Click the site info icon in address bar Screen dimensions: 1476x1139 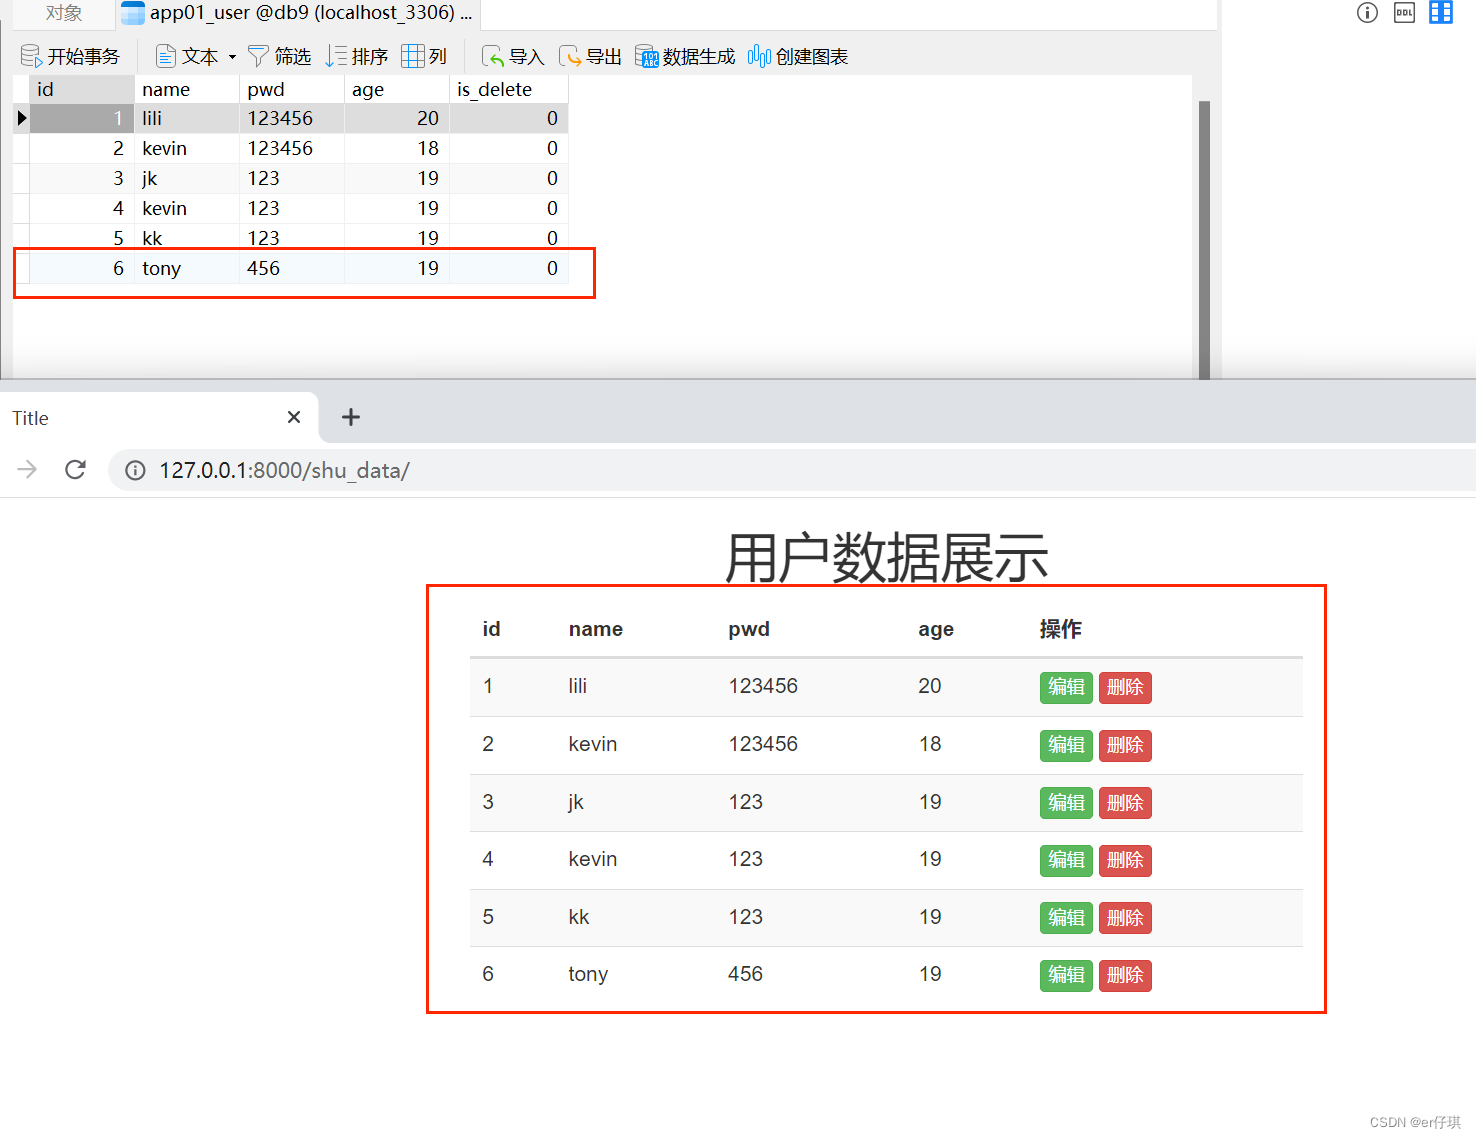[135, 470]
